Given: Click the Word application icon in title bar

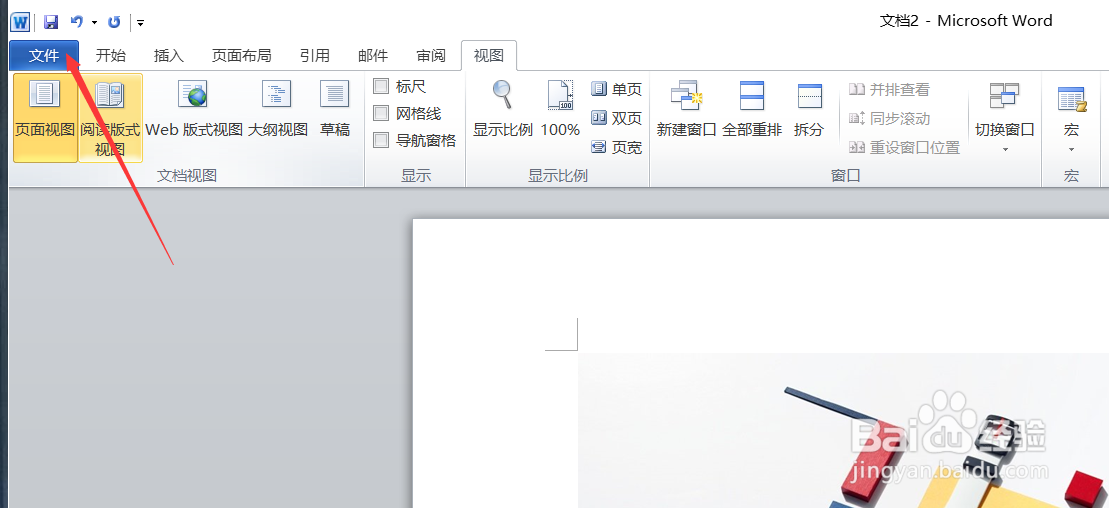Looking at the screenshot, I should tap(20, 22).
